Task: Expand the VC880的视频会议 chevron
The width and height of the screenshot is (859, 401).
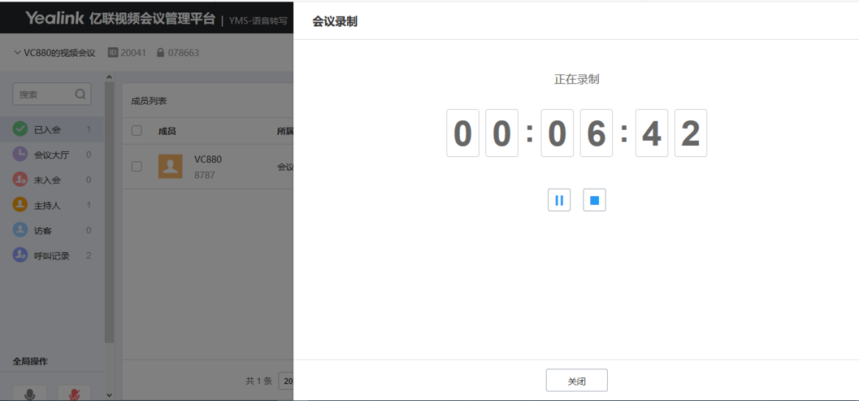Action: 17,53
